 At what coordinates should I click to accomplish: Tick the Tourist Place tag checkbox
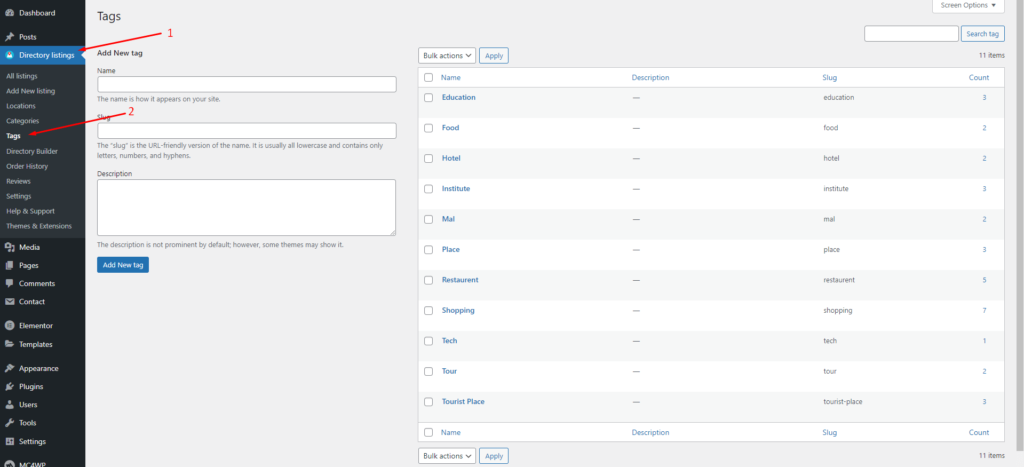pos(428,402)
